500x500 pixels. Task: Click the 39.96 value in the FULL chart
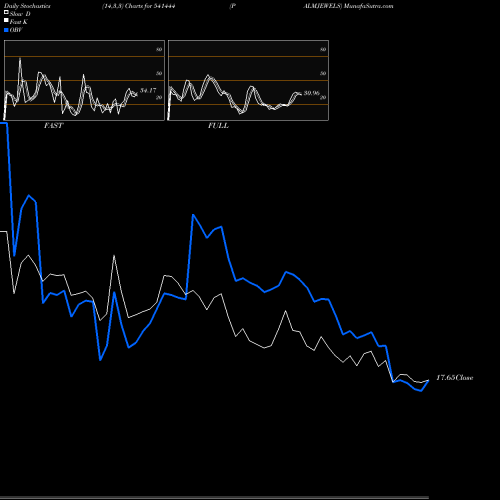[312, 93]
